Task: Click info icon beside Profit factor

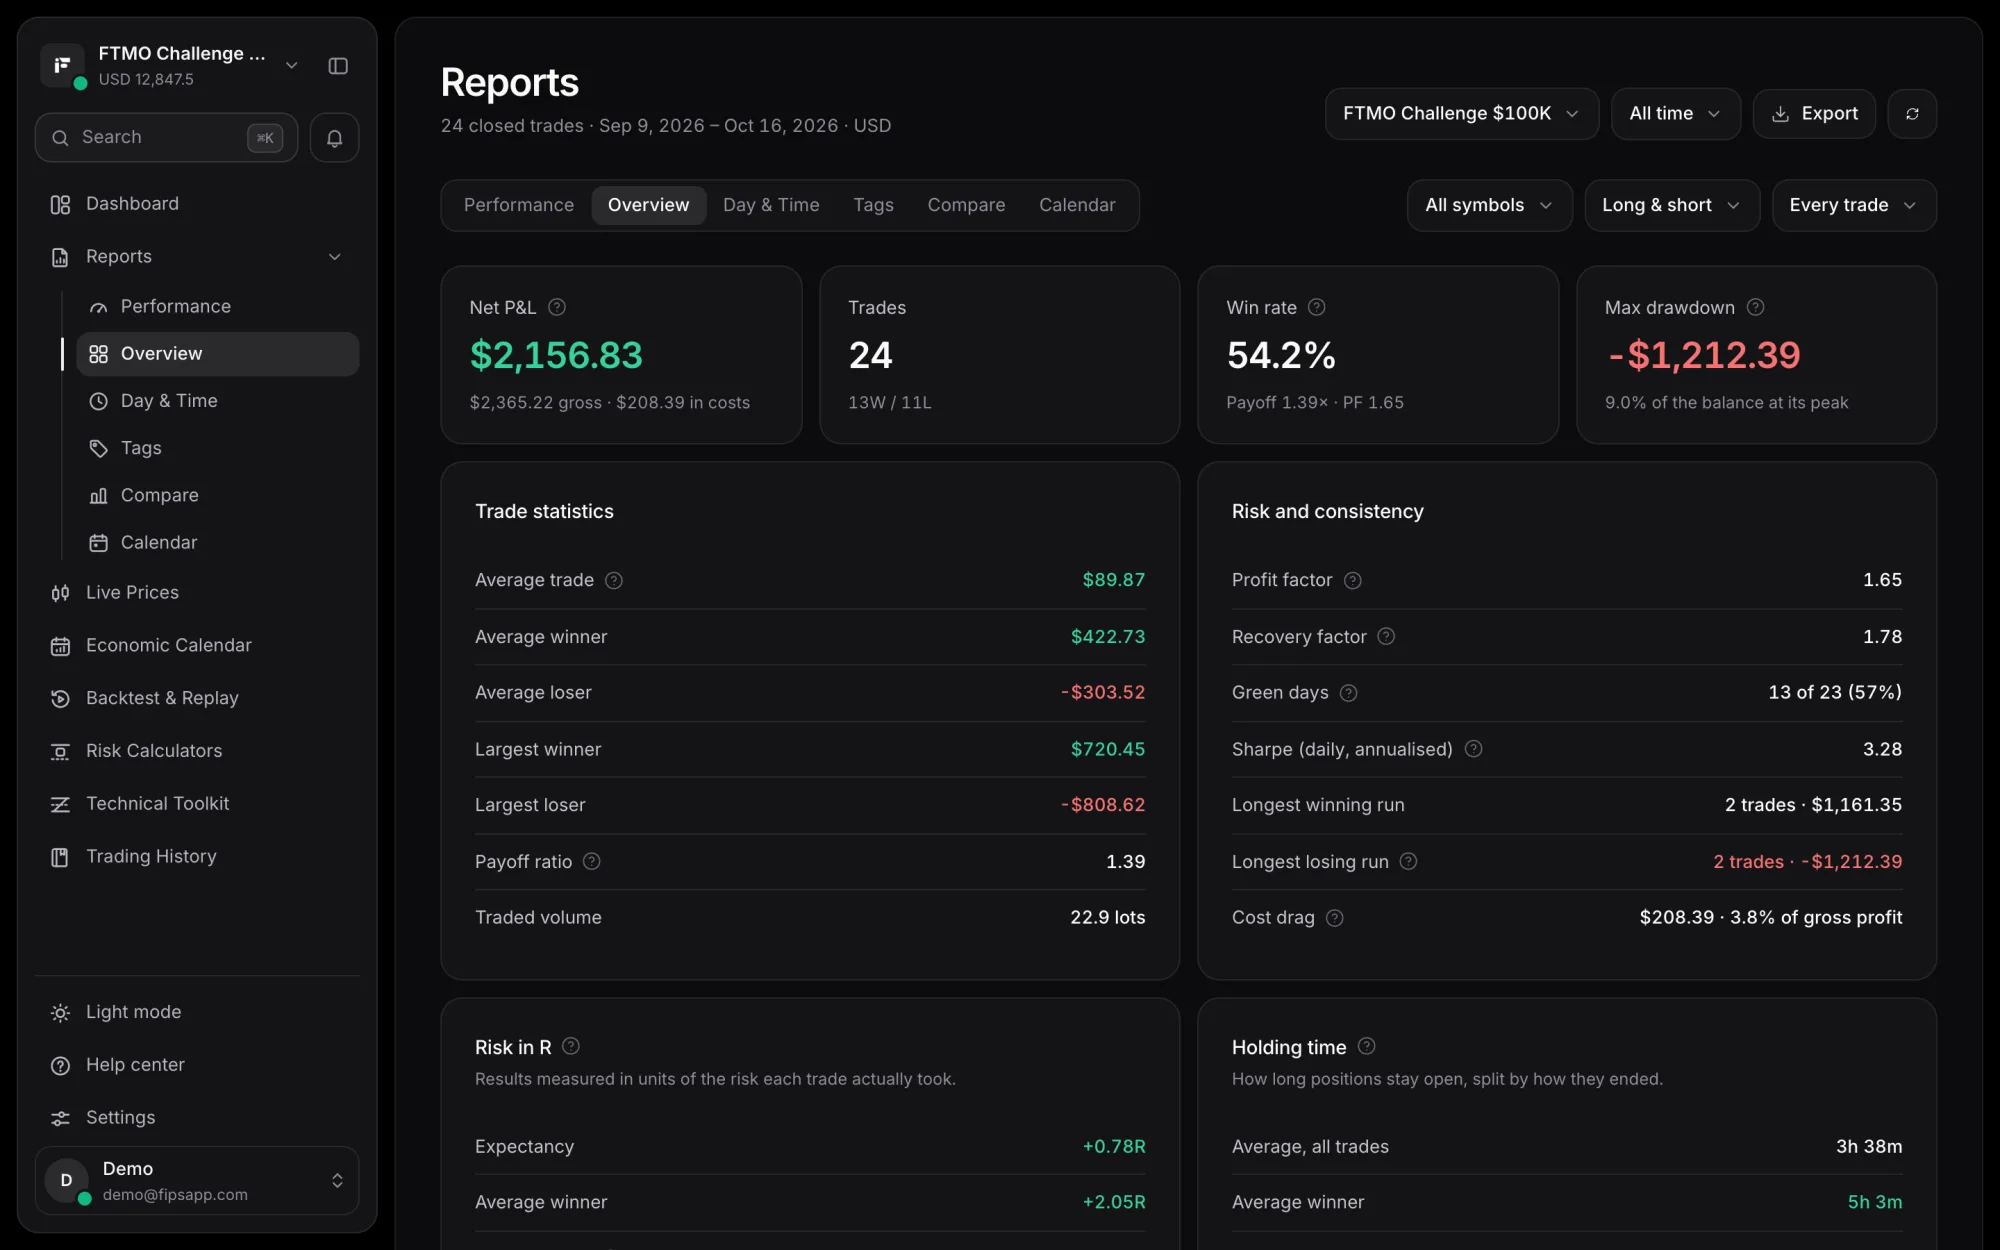Action: [1353, 580]
